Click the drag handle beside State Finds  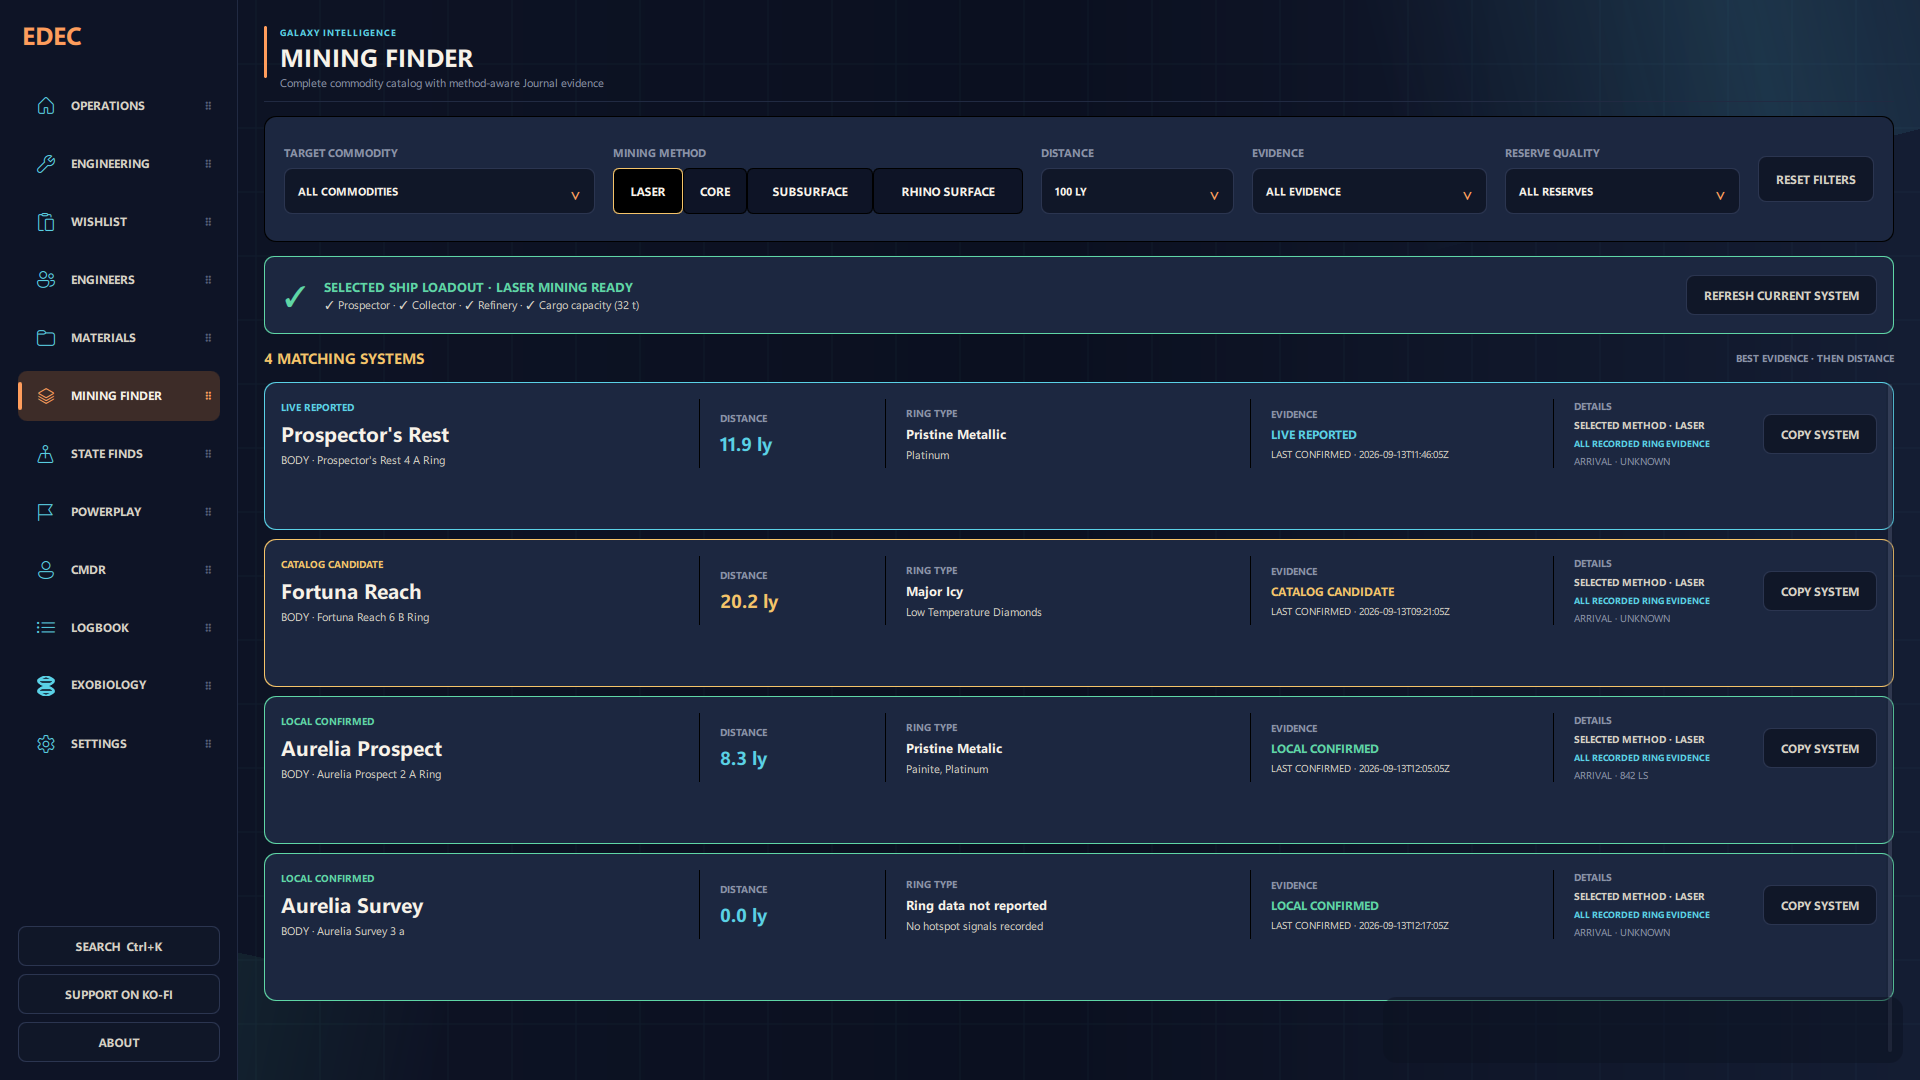tap(208, 454)
